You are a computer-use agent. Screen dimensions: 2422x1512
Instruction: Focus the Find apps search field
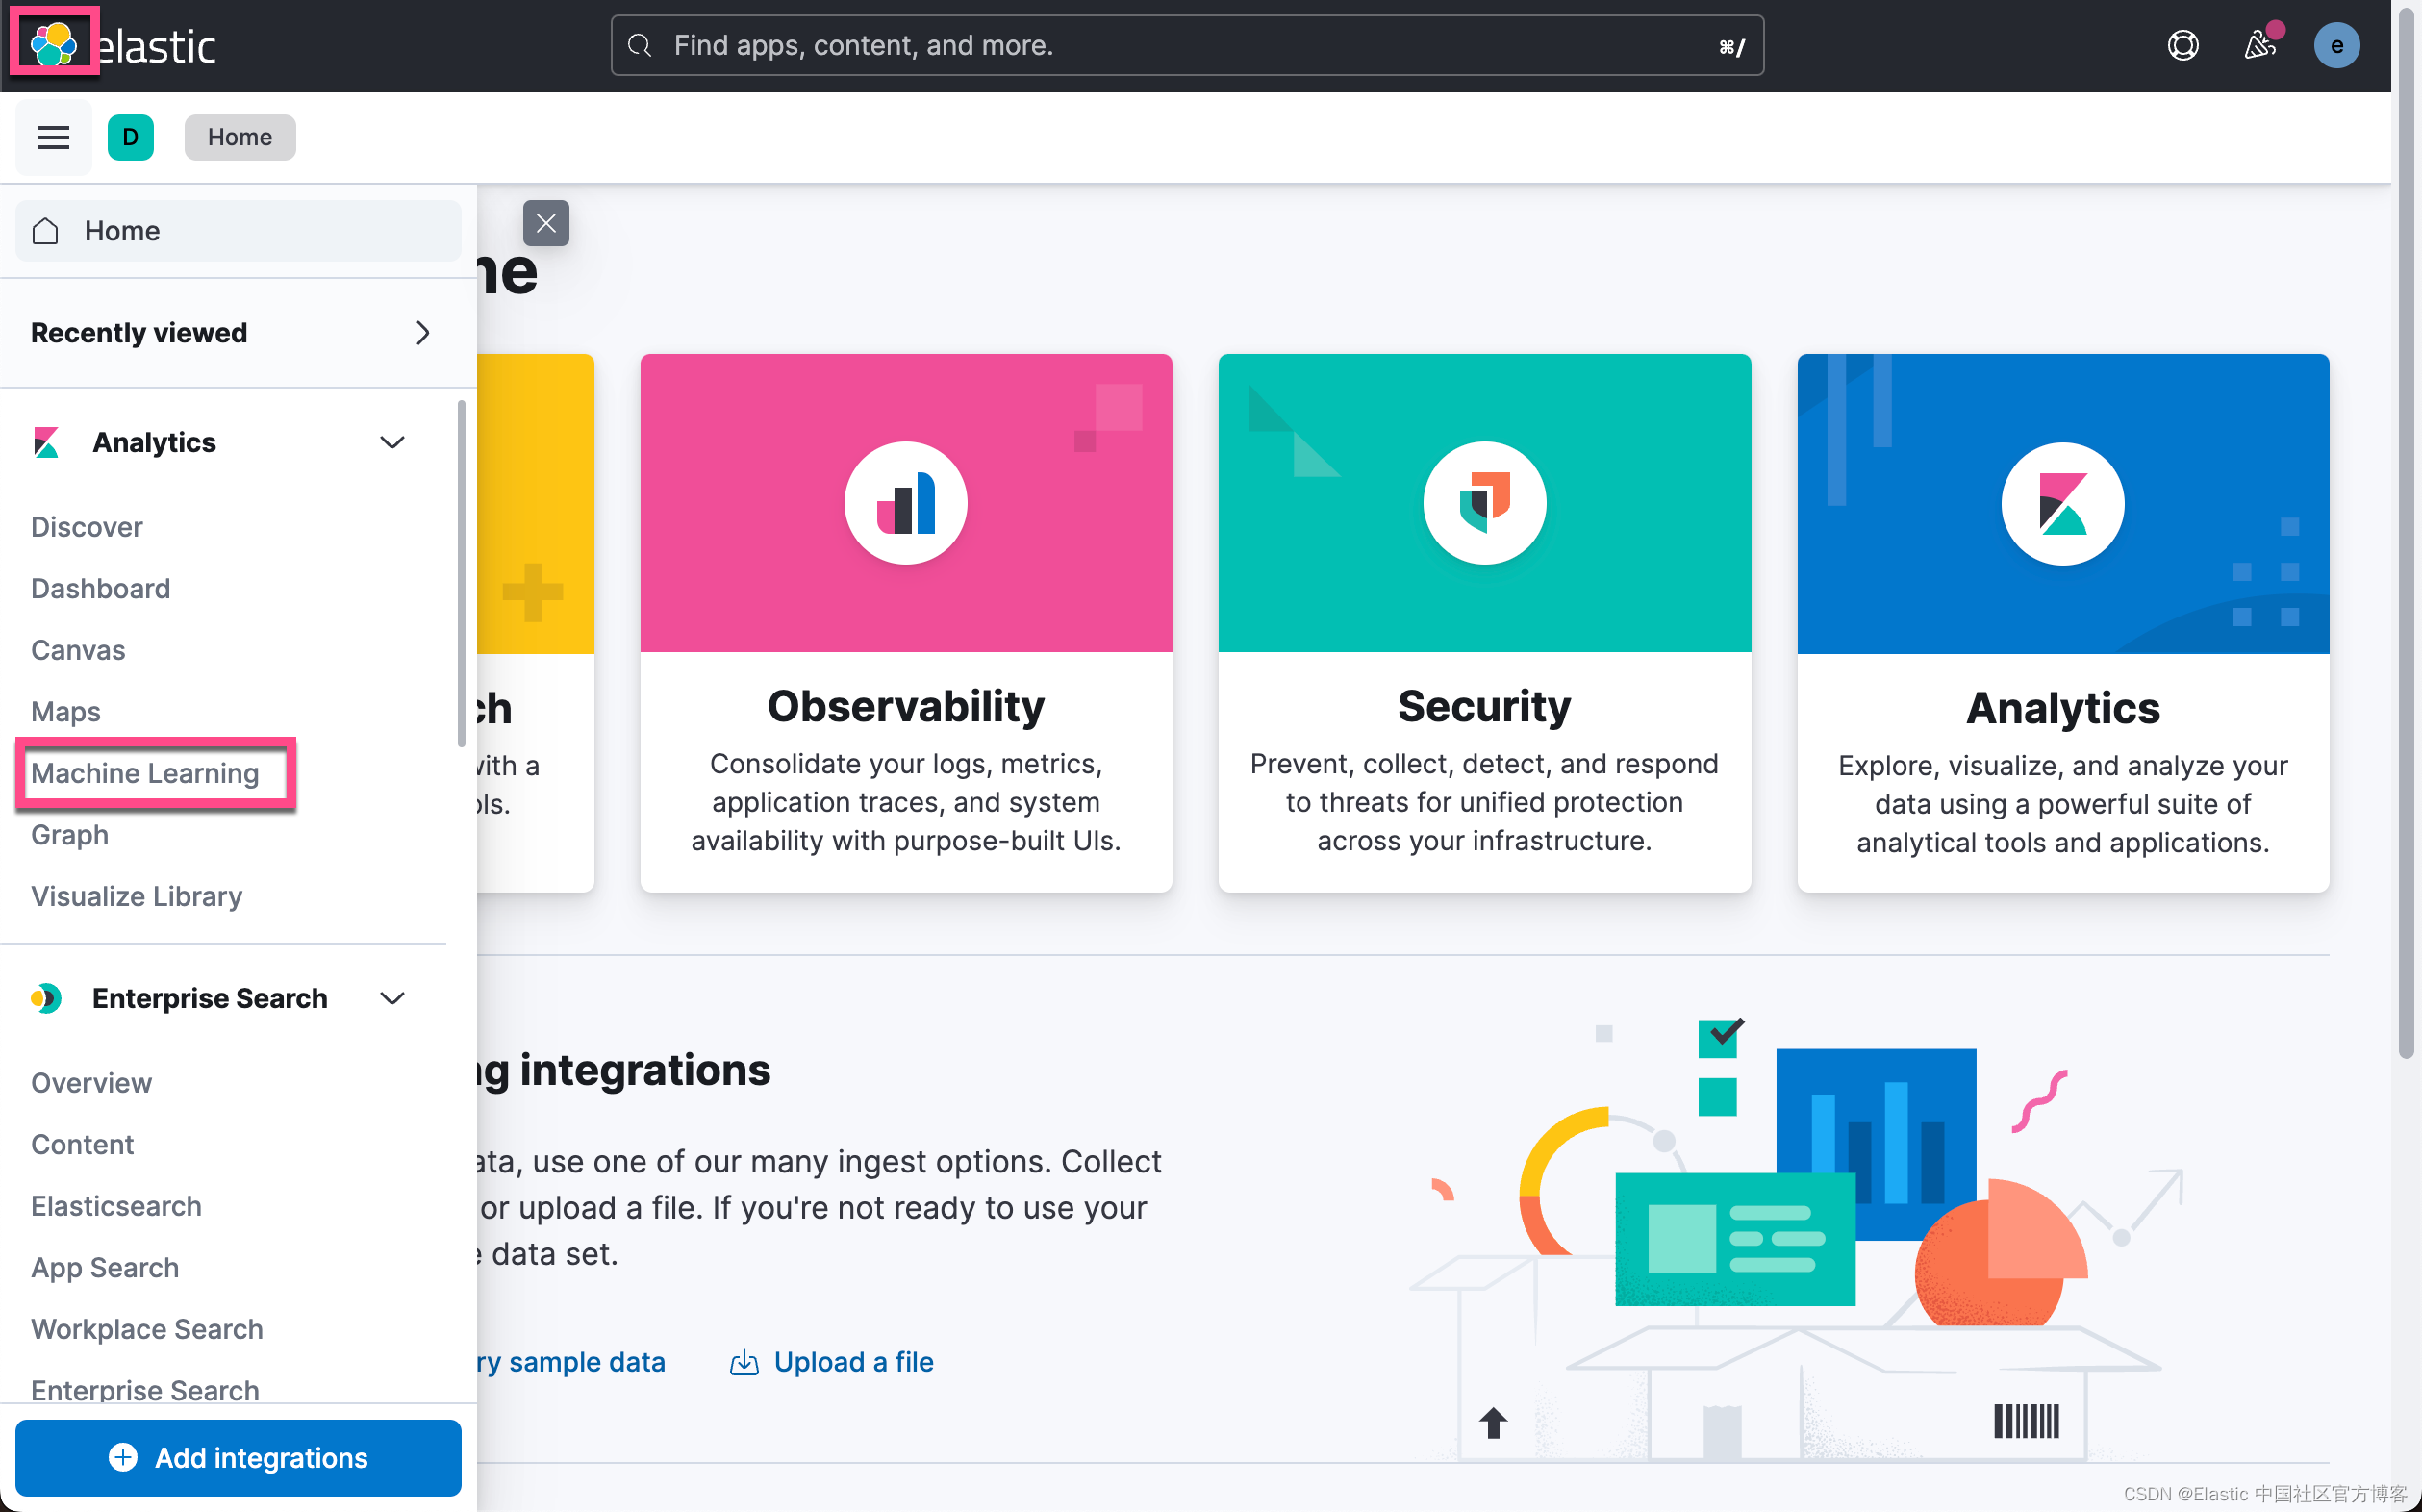1187,45
